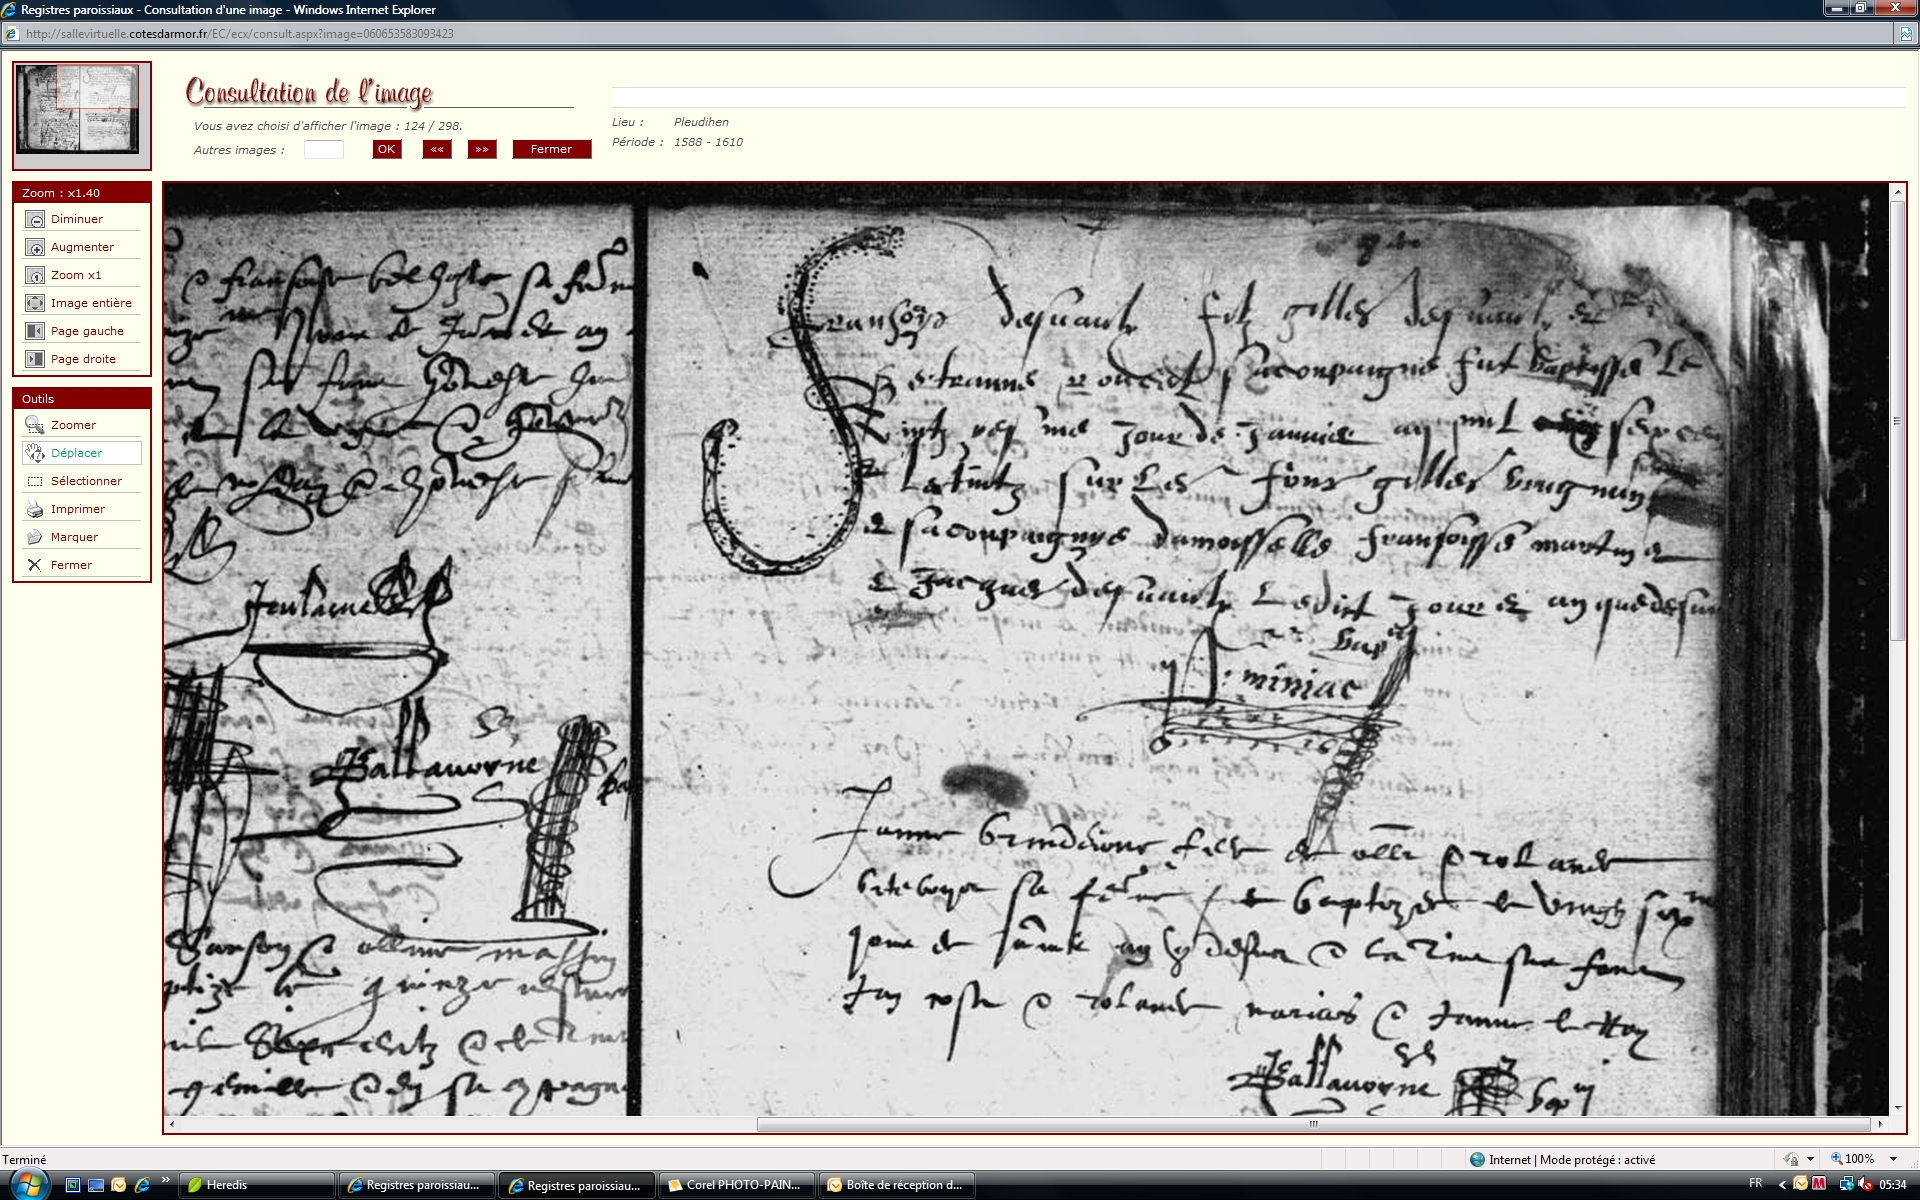Mark the image with the Marquer tool
Screen dimensions: 1920x1200
[35, 538]
